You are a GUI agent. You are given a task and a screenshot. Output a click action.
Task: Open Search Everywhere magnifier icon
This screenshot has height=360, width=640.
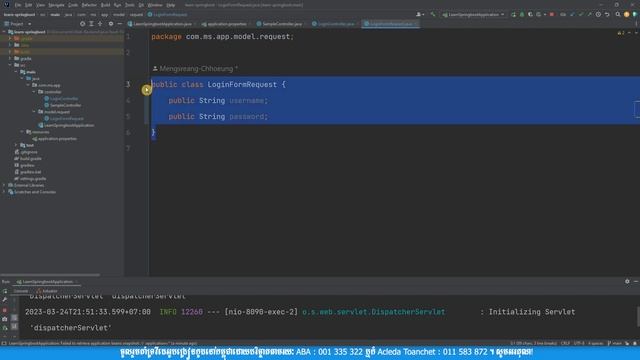pos(618,15)
